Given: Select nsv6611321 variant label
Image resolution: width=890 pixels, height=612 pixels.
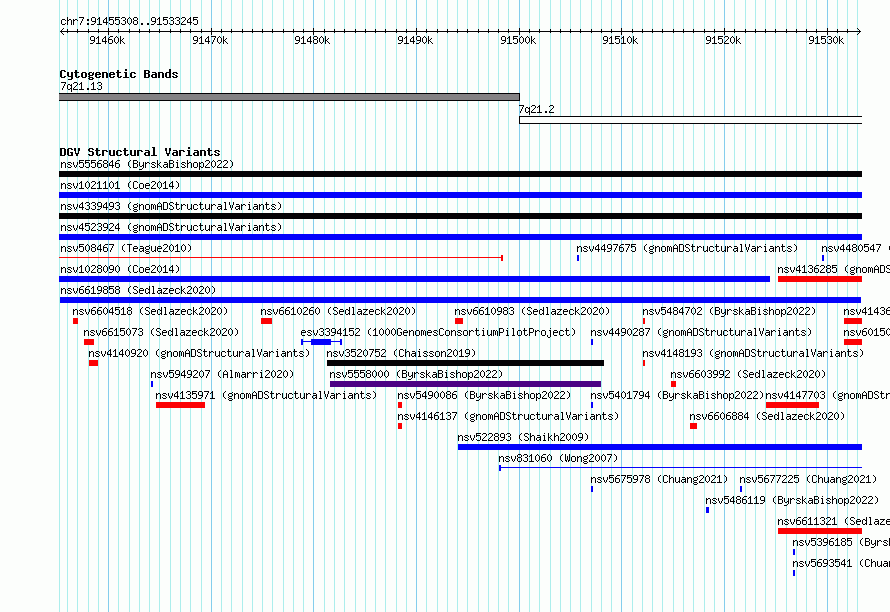Looking at the screenshot, I should tap(833, 521).
